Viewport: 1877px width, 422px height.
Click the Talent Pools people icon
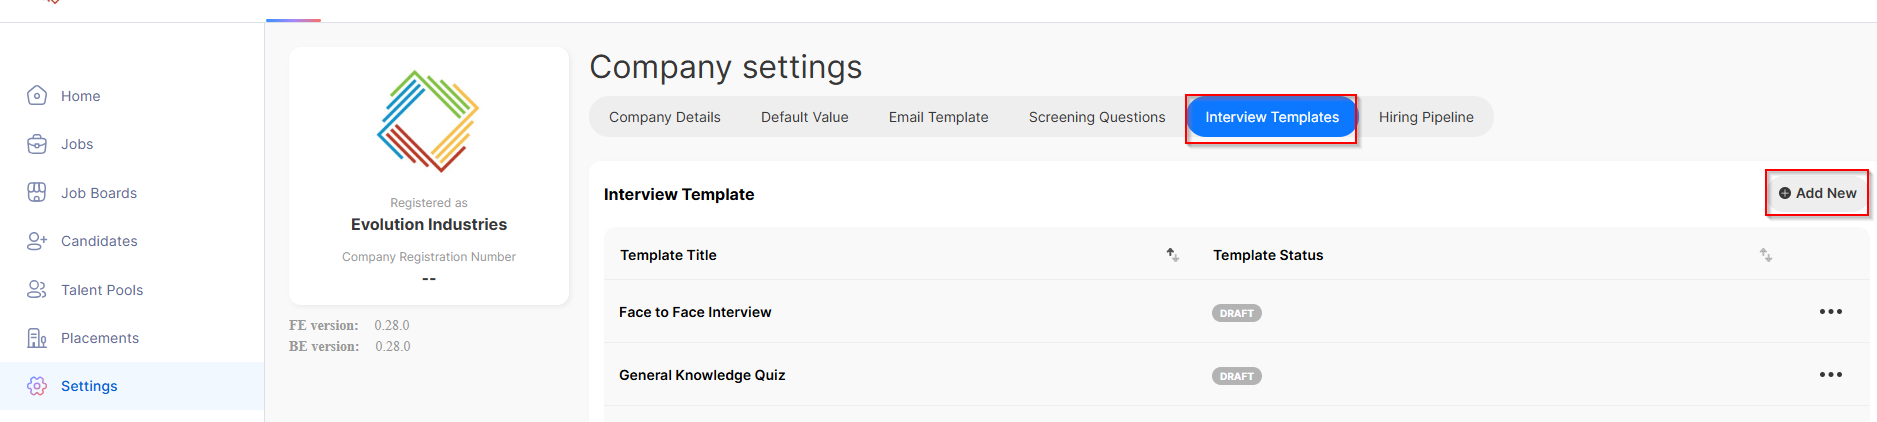pyautogui.click(x=37, y=289)
